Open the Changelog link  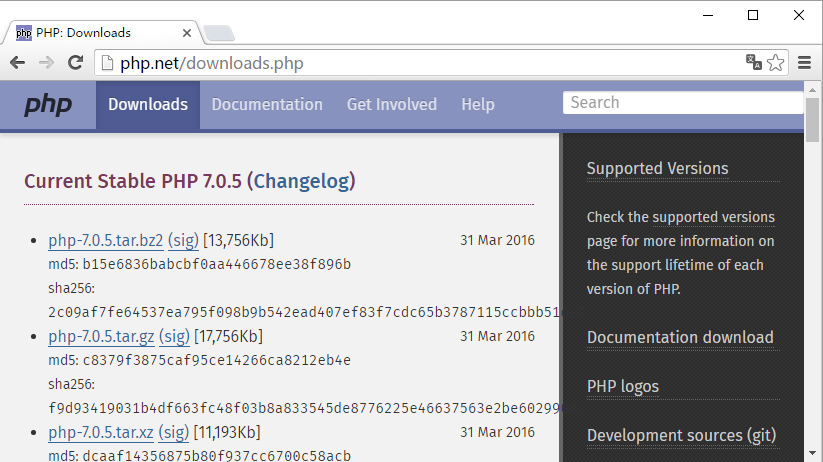[x=301, y=181]
